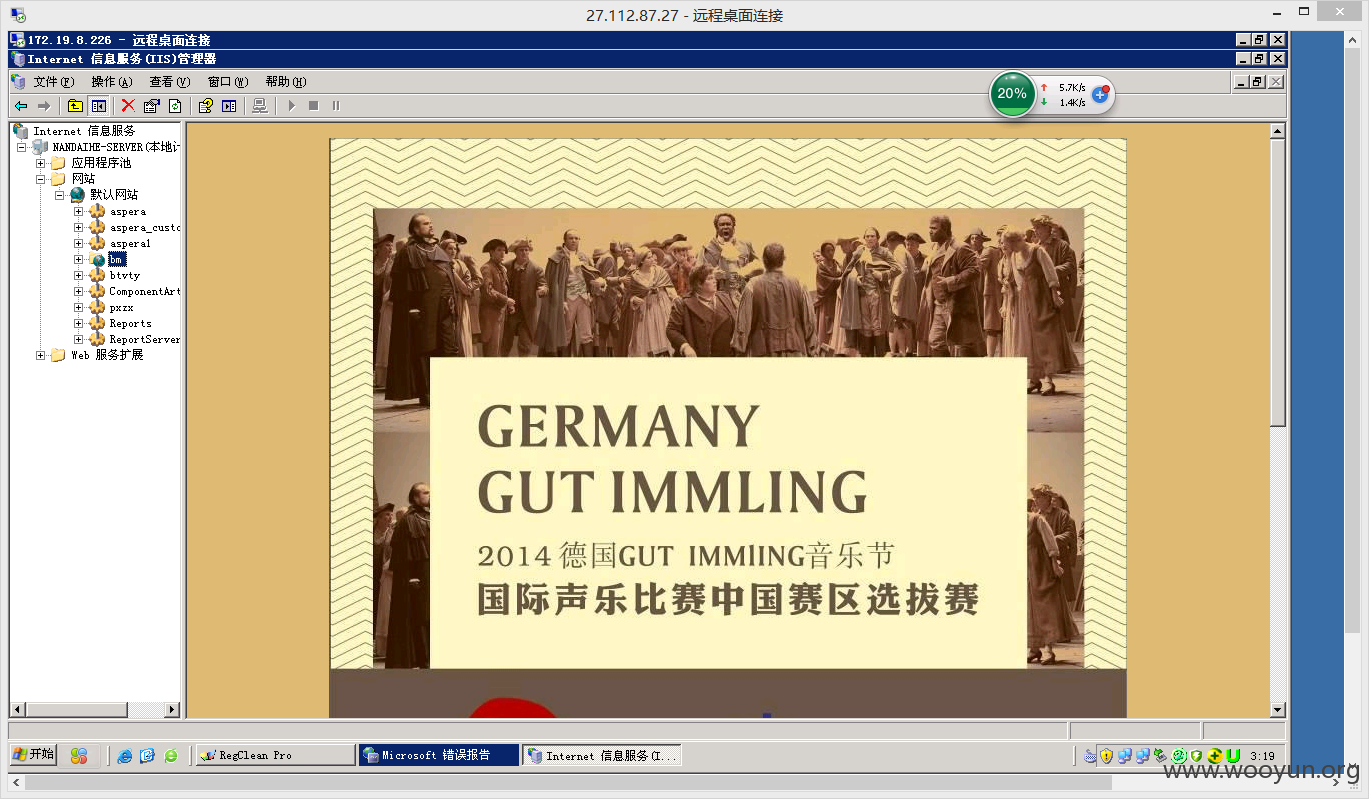Select the NANDAIHE-SERVER computer icon
The image size is (1369, 799).
pos(40,147)
